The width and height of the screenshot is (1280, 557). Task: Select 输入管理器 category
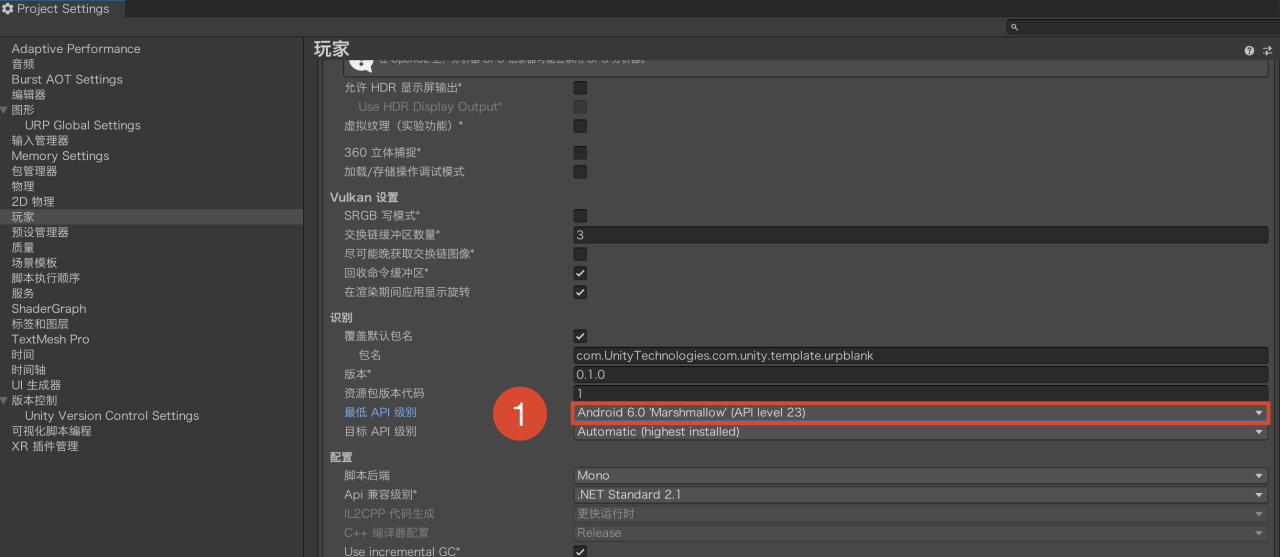point(40,141)
